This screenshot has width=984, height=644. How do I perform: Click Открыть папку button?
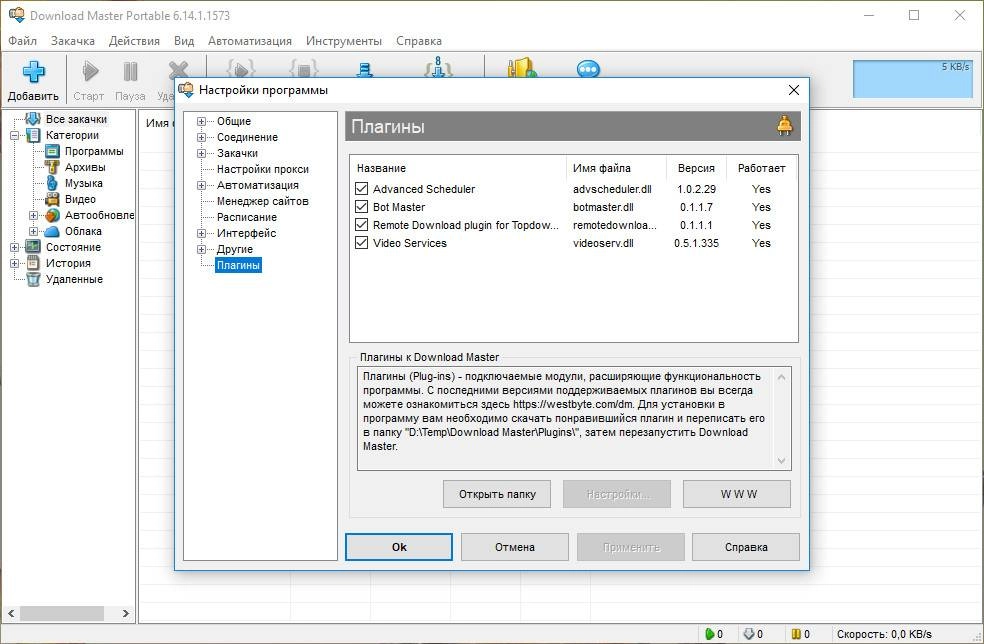497,494
